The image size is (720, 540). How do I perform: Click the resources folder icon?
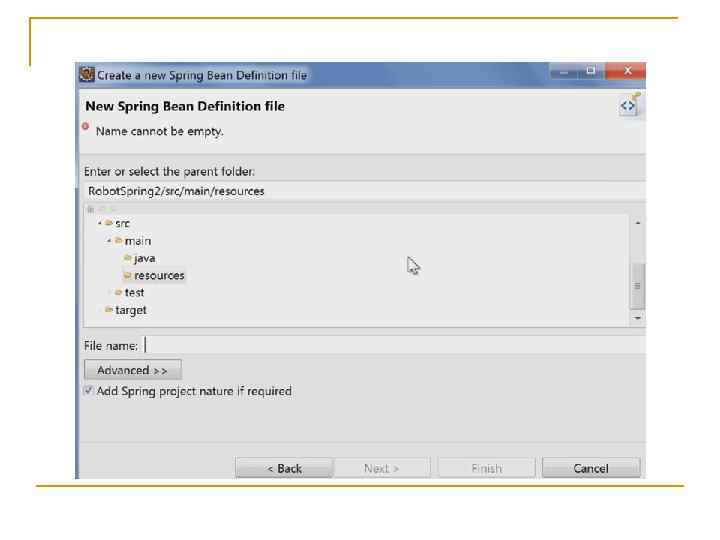[128, 275]
